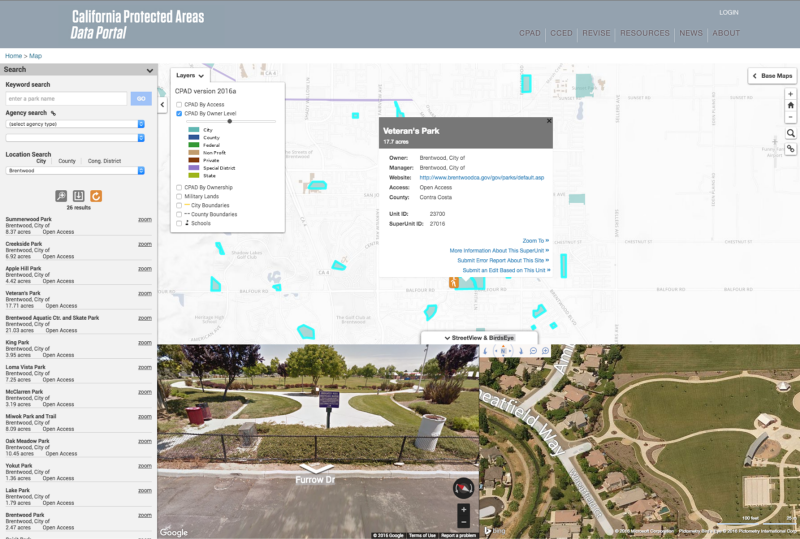800x539 pixels.
Task: Click Submit an Edit Based on This Unit
Action: [506, 271]
